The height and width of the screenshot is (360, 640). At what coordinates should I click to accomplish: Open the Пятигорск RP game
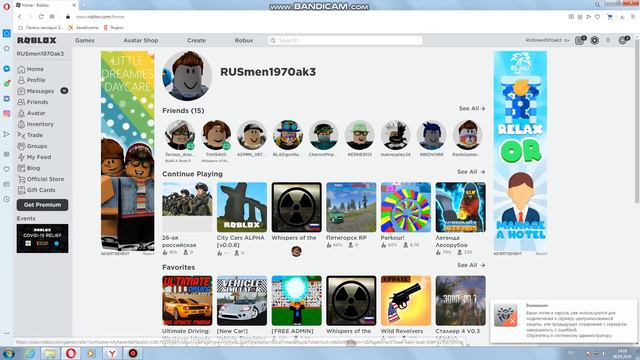(x=351, y=207)
